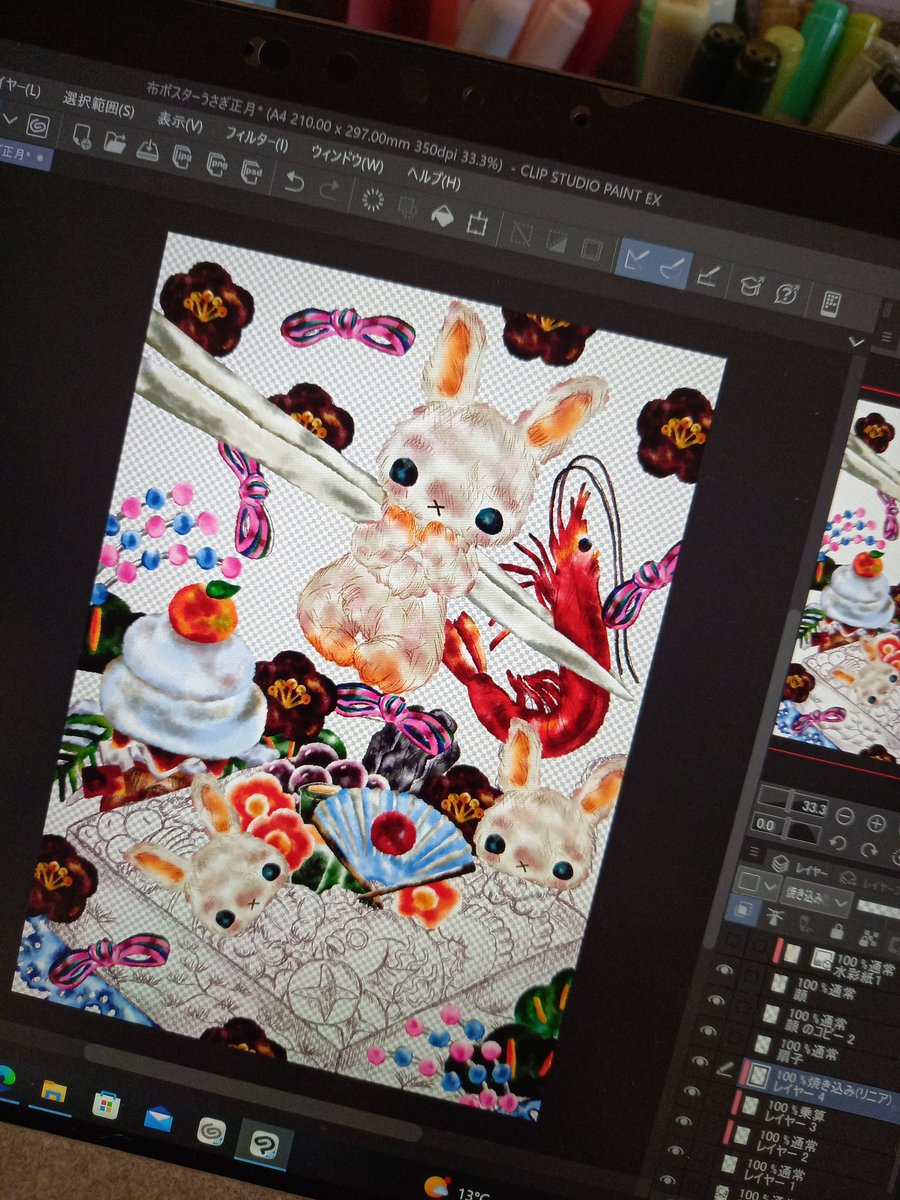This screenshot has height=1200, width=900.
Task: Open the ヘルプ(H) menu
Action: click(x=433, y=182)
